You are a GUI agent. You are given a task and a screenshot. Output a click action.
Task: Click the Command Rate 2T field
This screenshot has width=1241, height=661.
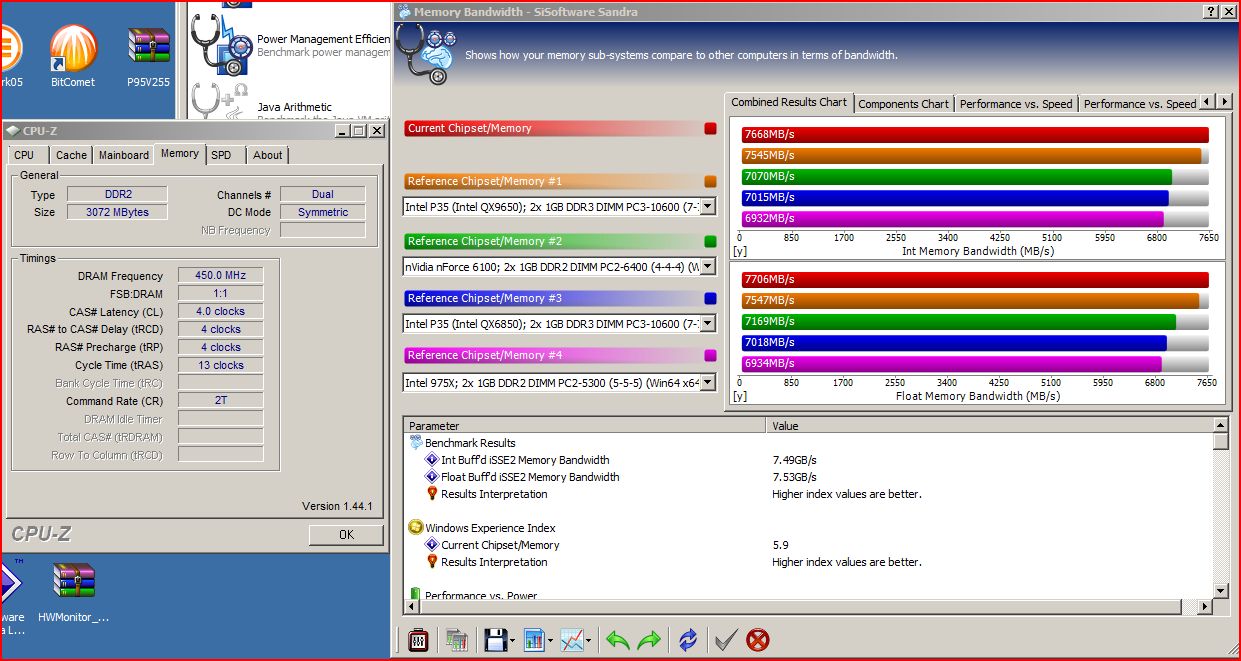click(221, 401)
